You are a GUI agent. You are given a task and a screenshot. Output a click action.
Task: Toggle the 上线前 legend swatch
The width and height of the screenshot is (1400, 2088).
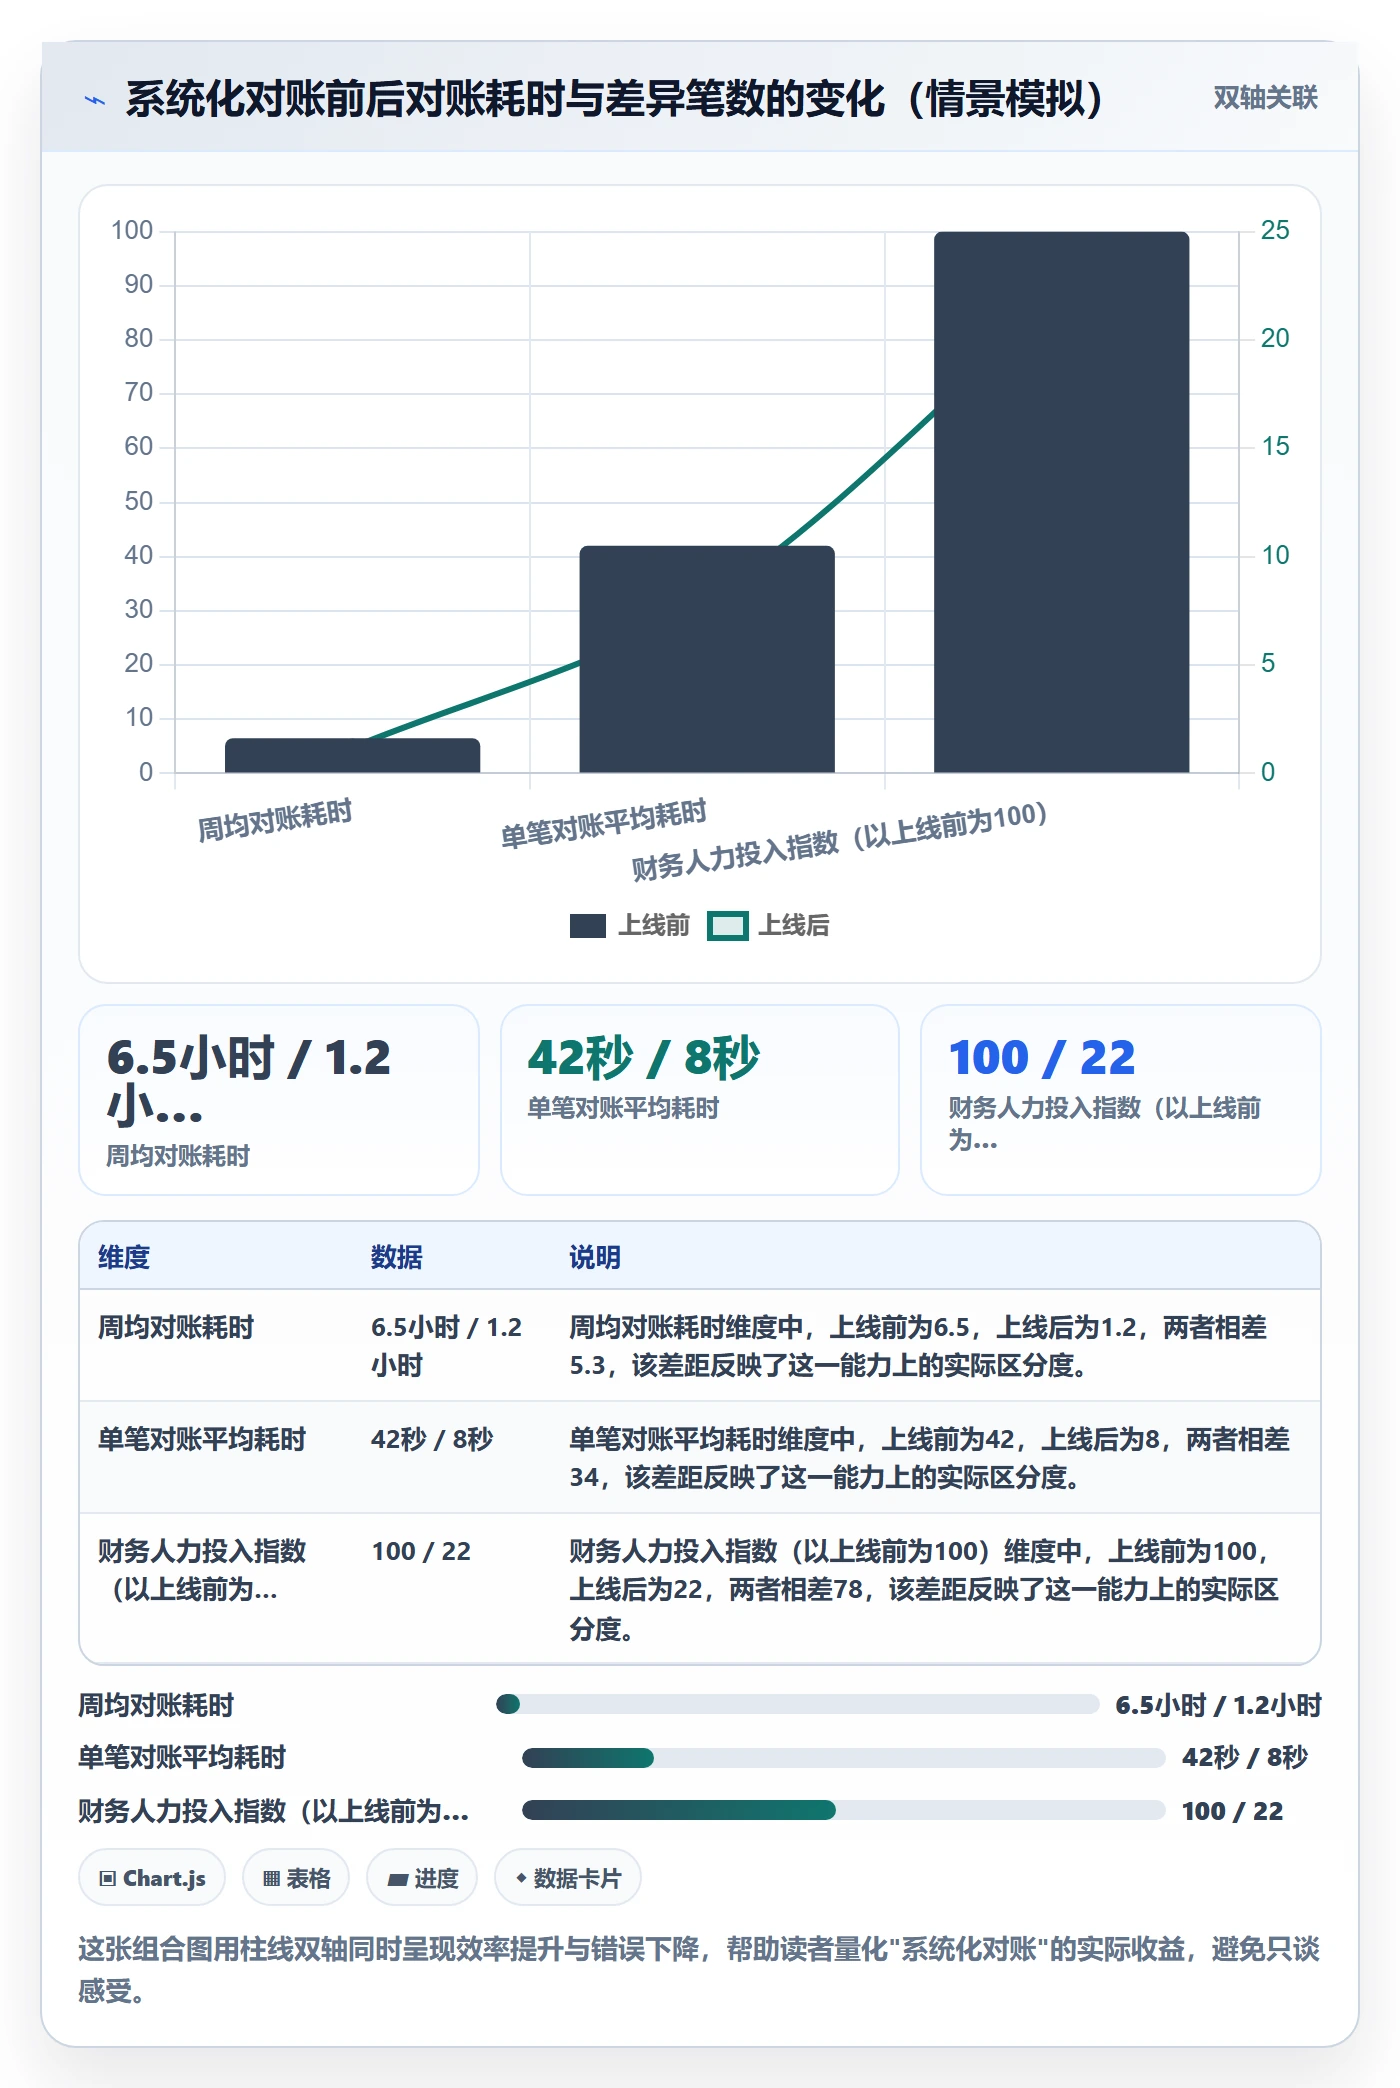coord(588,926)
